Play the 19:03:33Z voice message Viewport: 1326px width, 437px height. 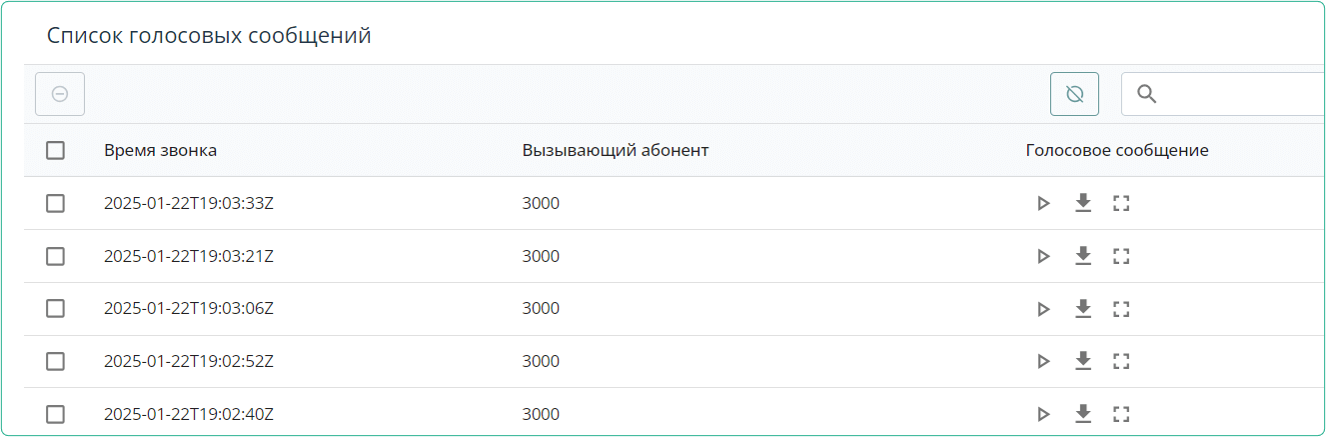tap(1043, 204)
